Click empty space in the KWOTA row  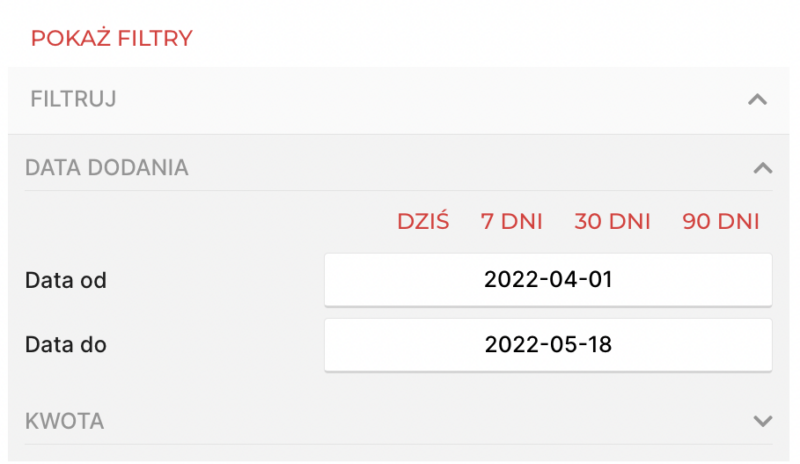click(x=420, y=421)
